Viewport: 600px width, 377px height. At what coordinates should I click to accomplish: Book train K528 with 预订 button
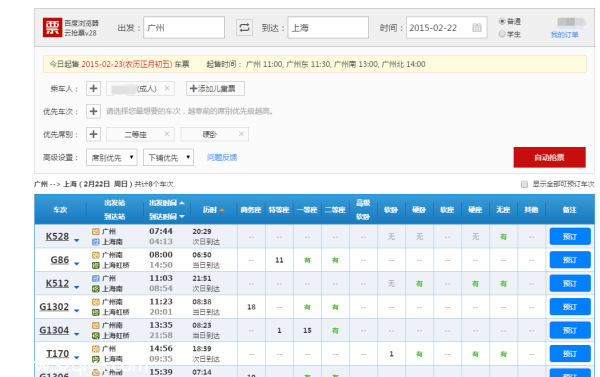coord(570,237)
